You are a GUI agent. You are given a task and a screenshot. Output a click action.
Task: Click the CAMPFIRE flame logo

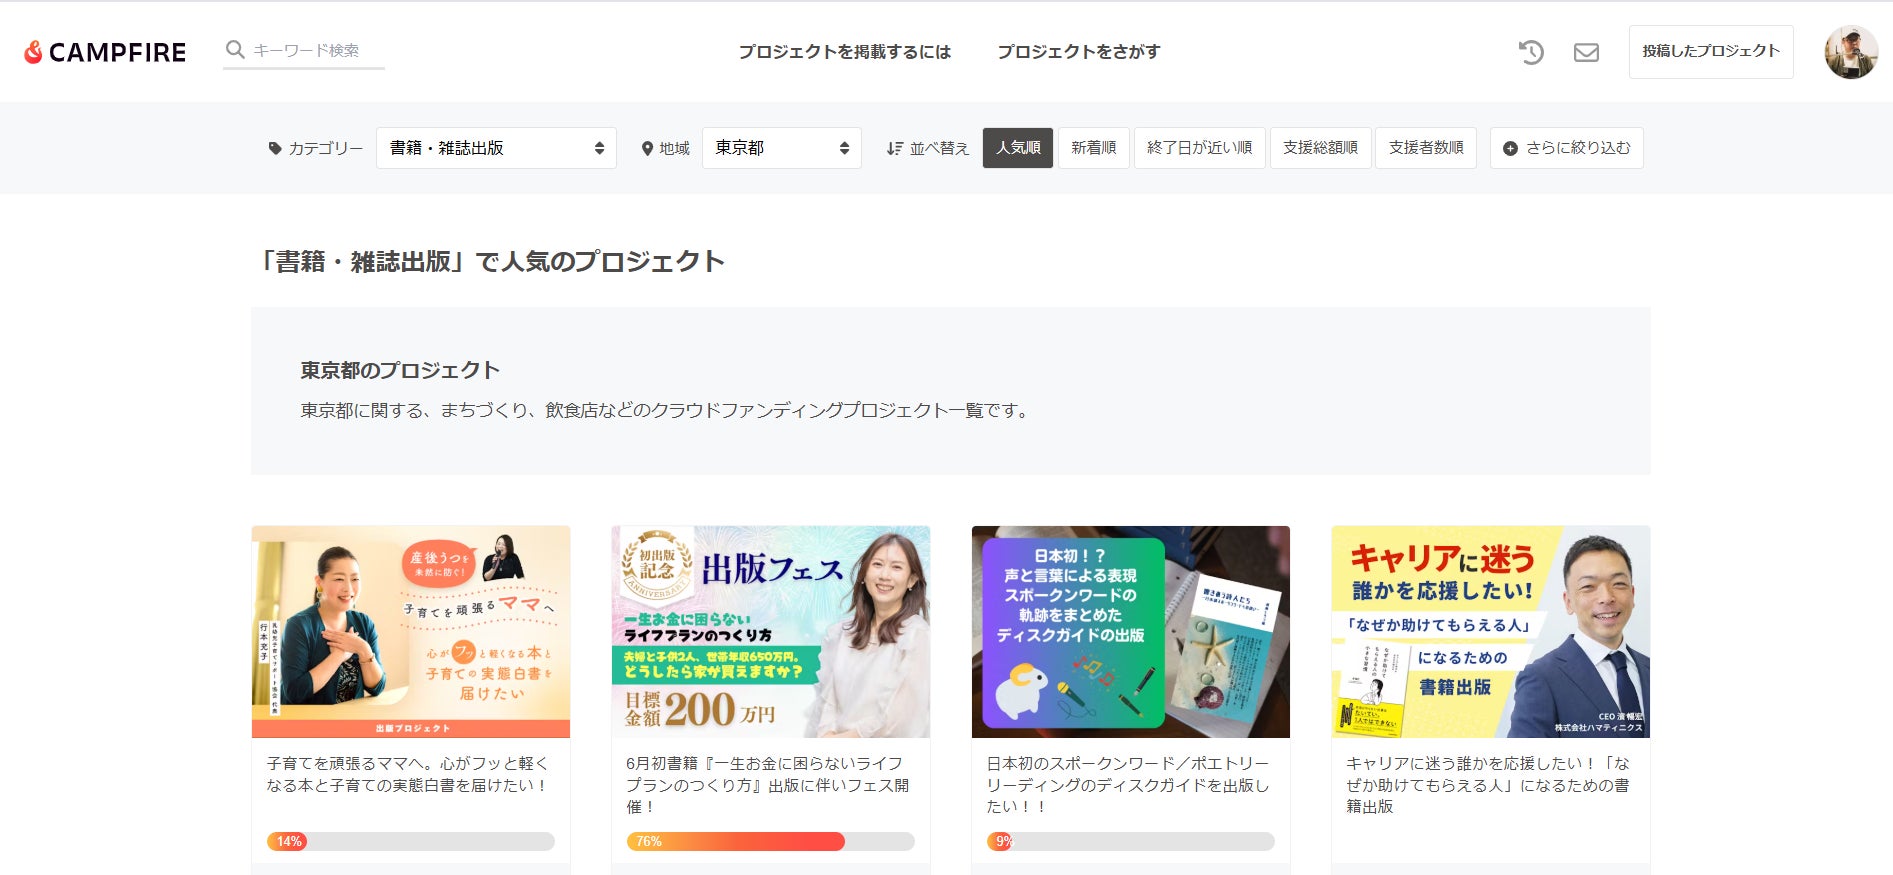click(33, 52)
